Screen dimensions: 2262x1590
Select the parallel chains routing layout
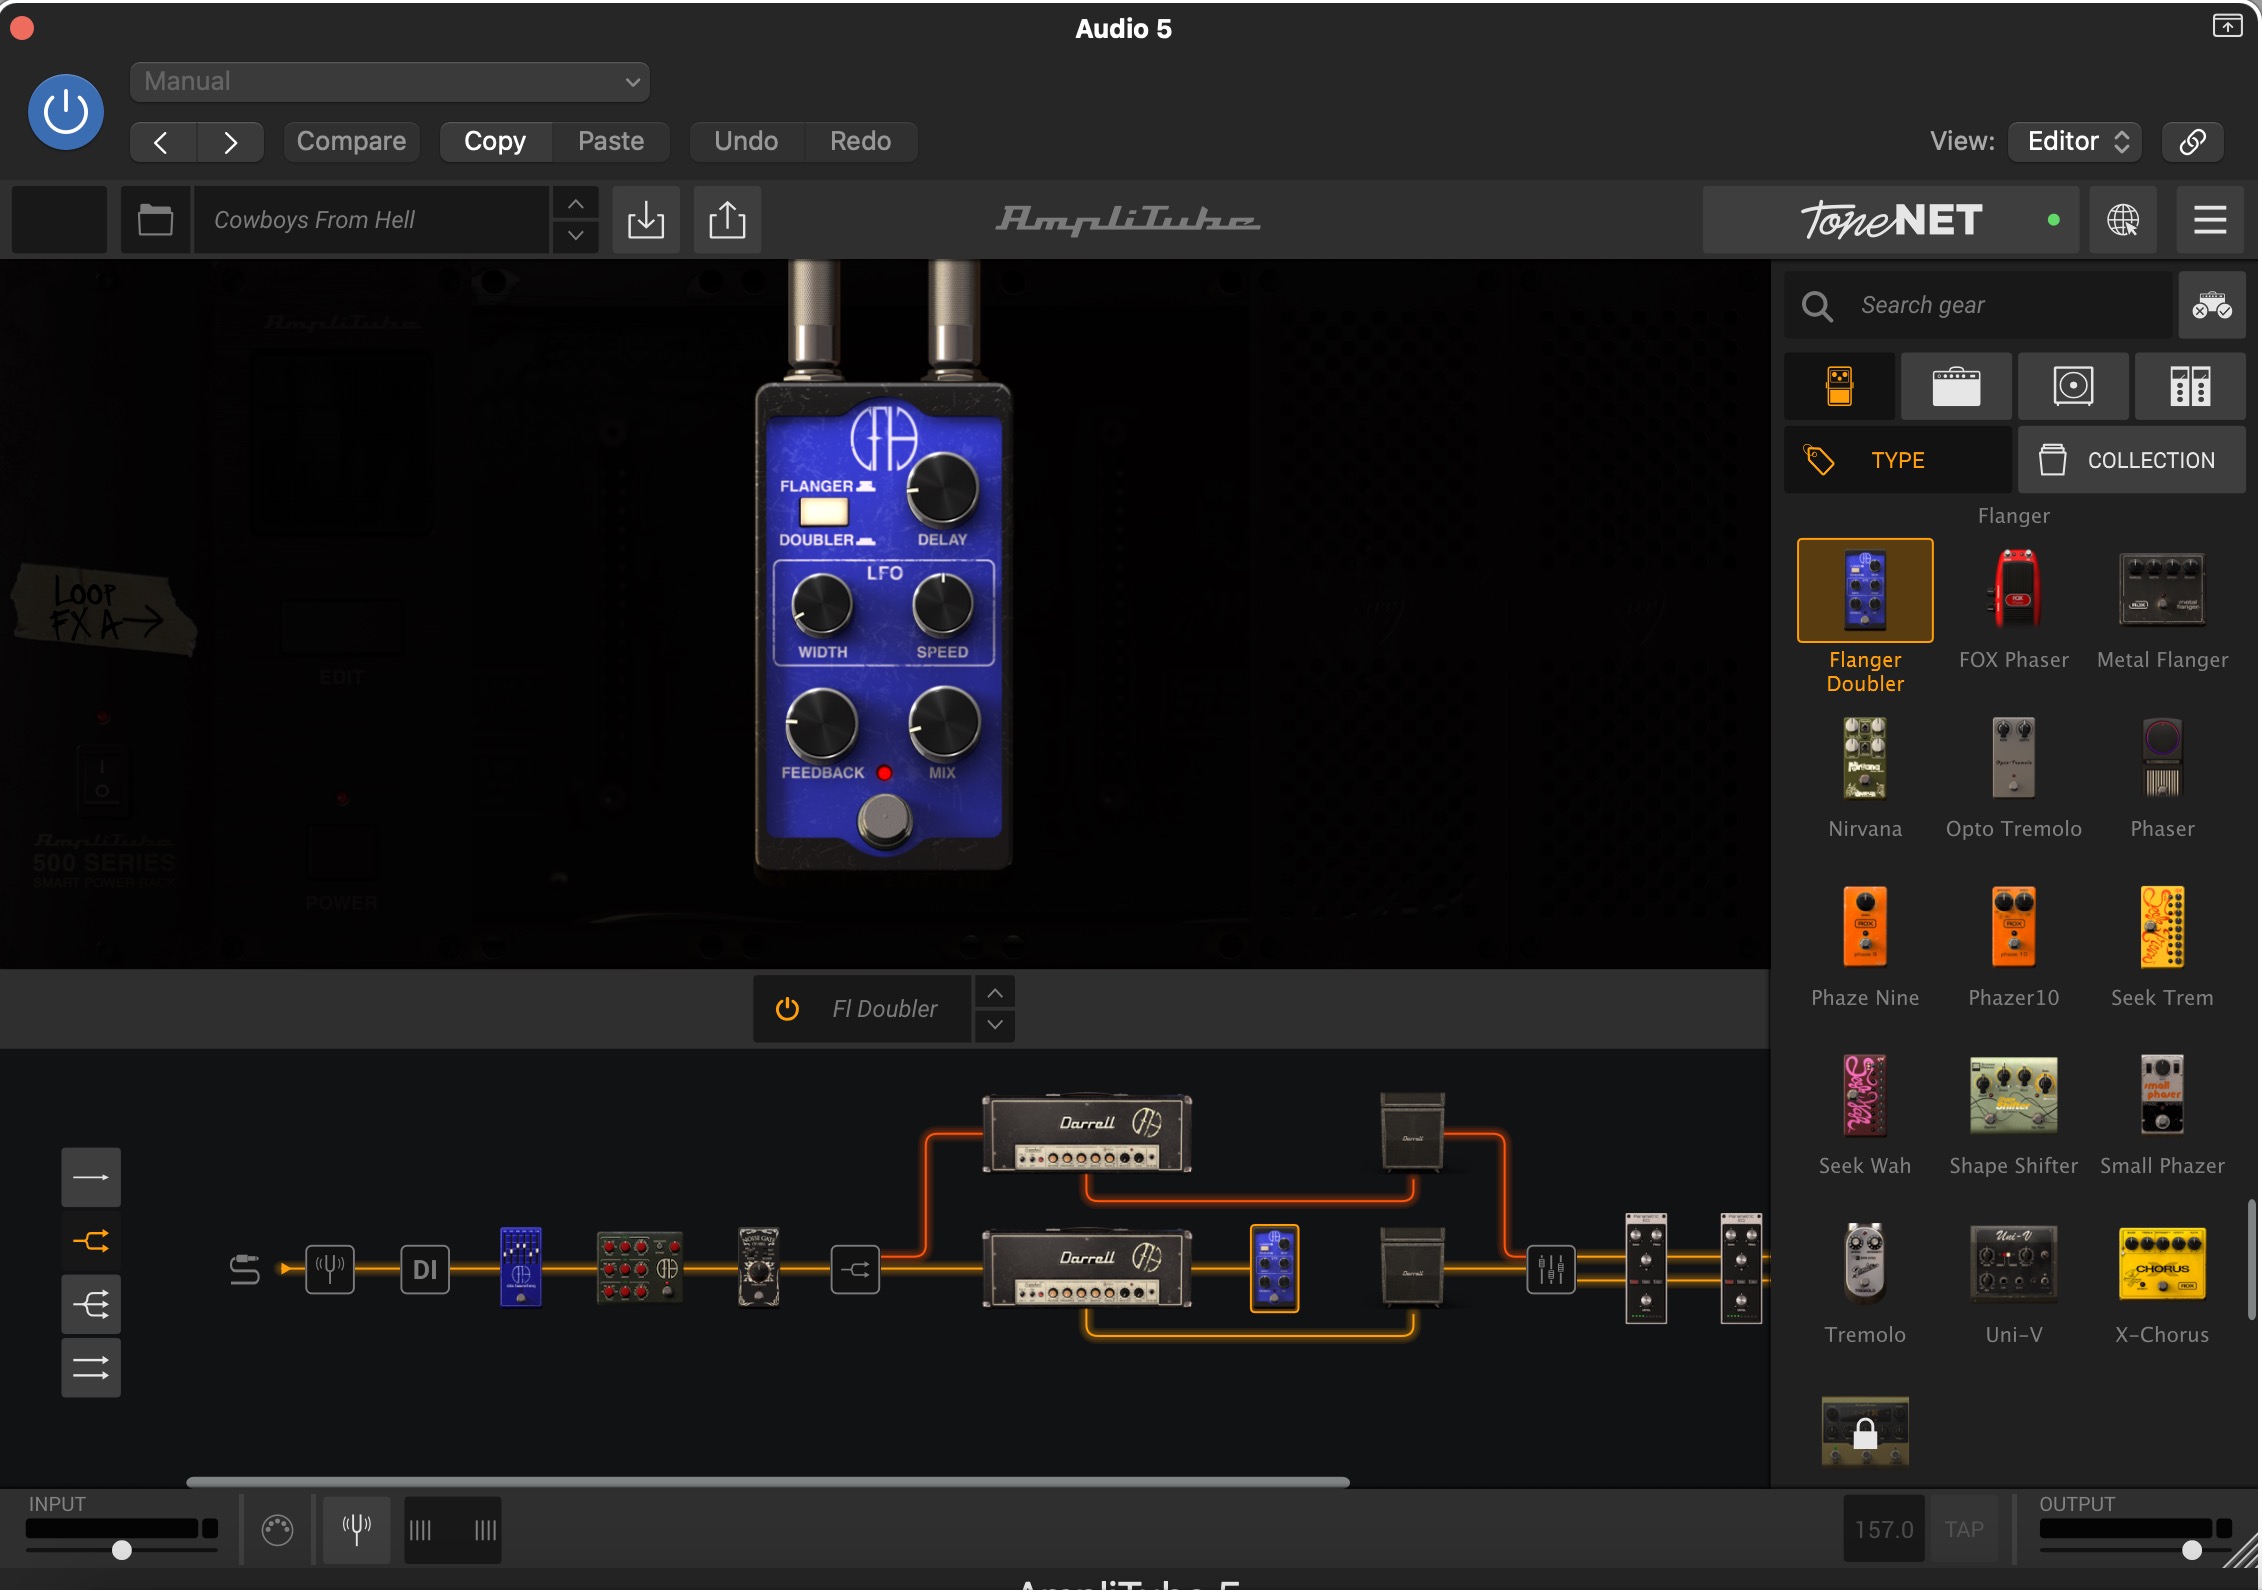tap(91, 1368)
